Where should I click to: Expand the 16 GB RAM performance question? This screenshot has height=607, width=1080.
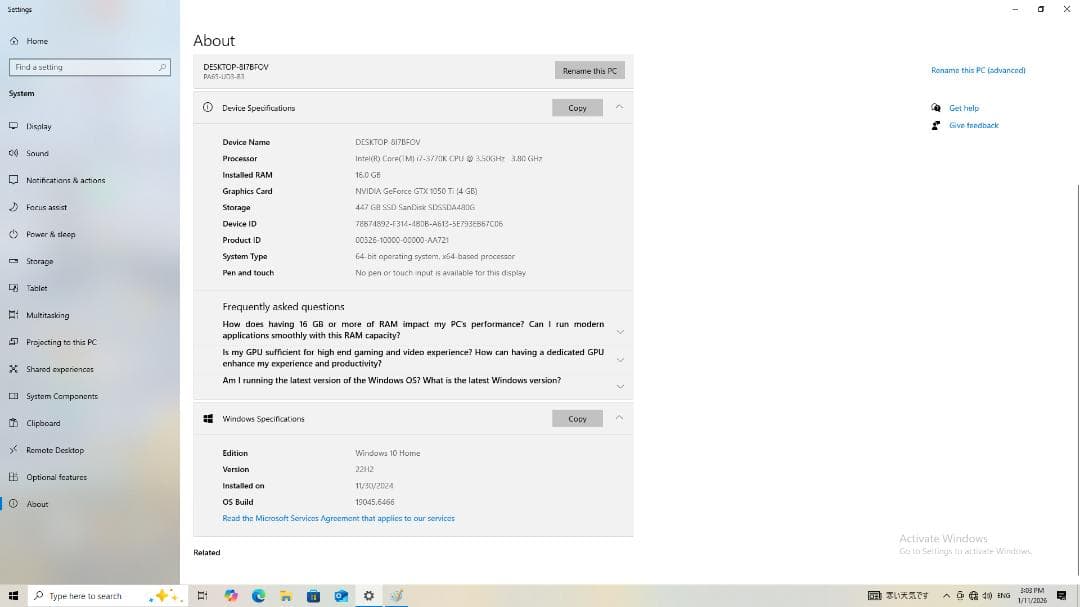(x=620, y=331)
